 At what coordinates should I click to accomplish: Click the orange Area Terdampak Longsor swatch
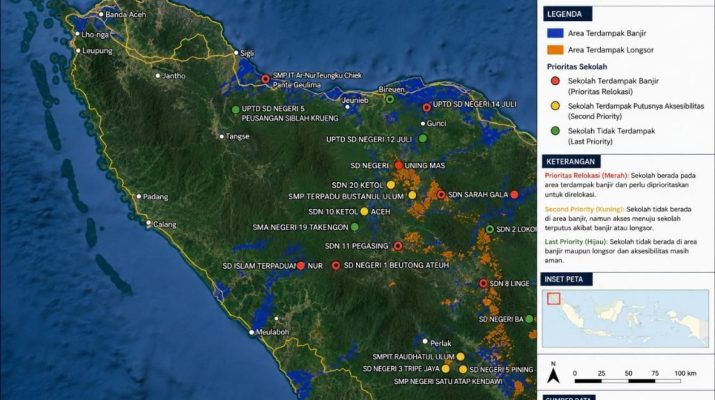pyautogui.click(x=555, y=50)
